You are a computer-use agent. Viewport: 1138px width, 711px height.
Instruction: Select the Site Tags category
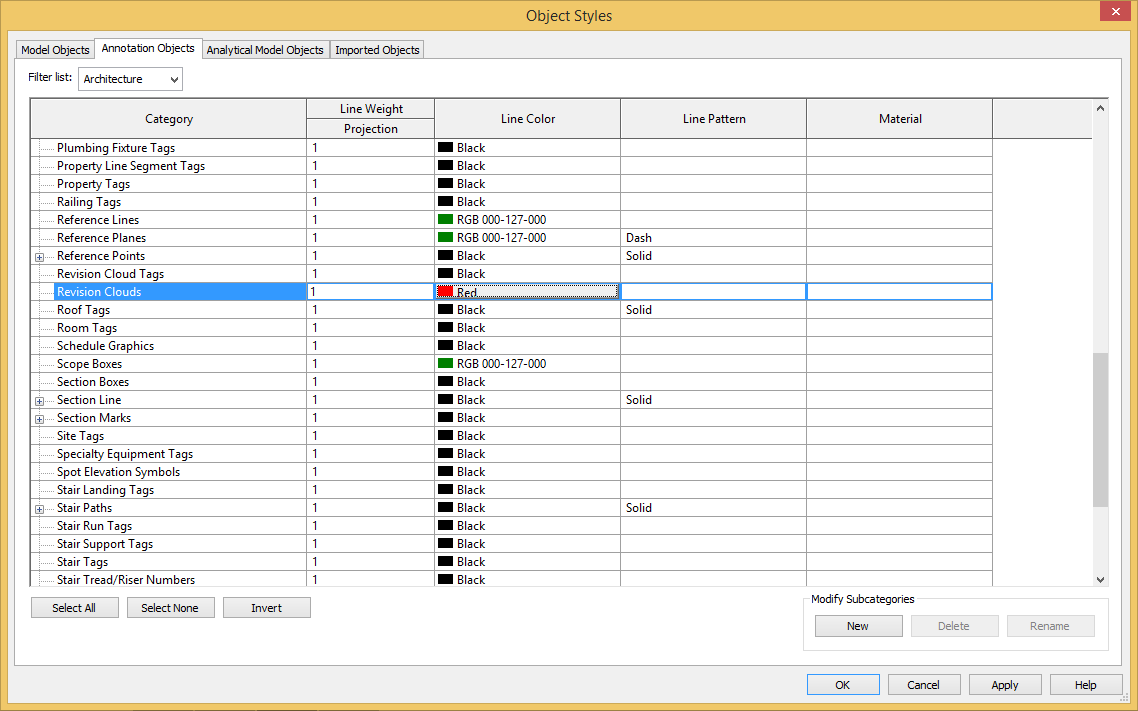pyautogui.click(x=81, y=436)
